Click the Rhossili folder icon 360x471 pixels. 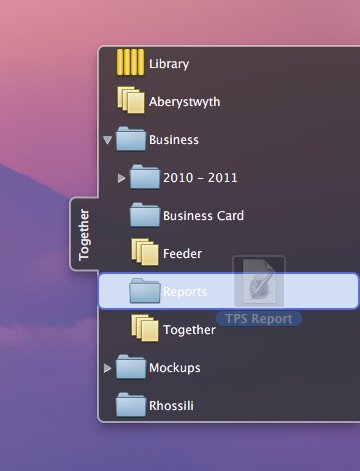click(x=131, y=405)
